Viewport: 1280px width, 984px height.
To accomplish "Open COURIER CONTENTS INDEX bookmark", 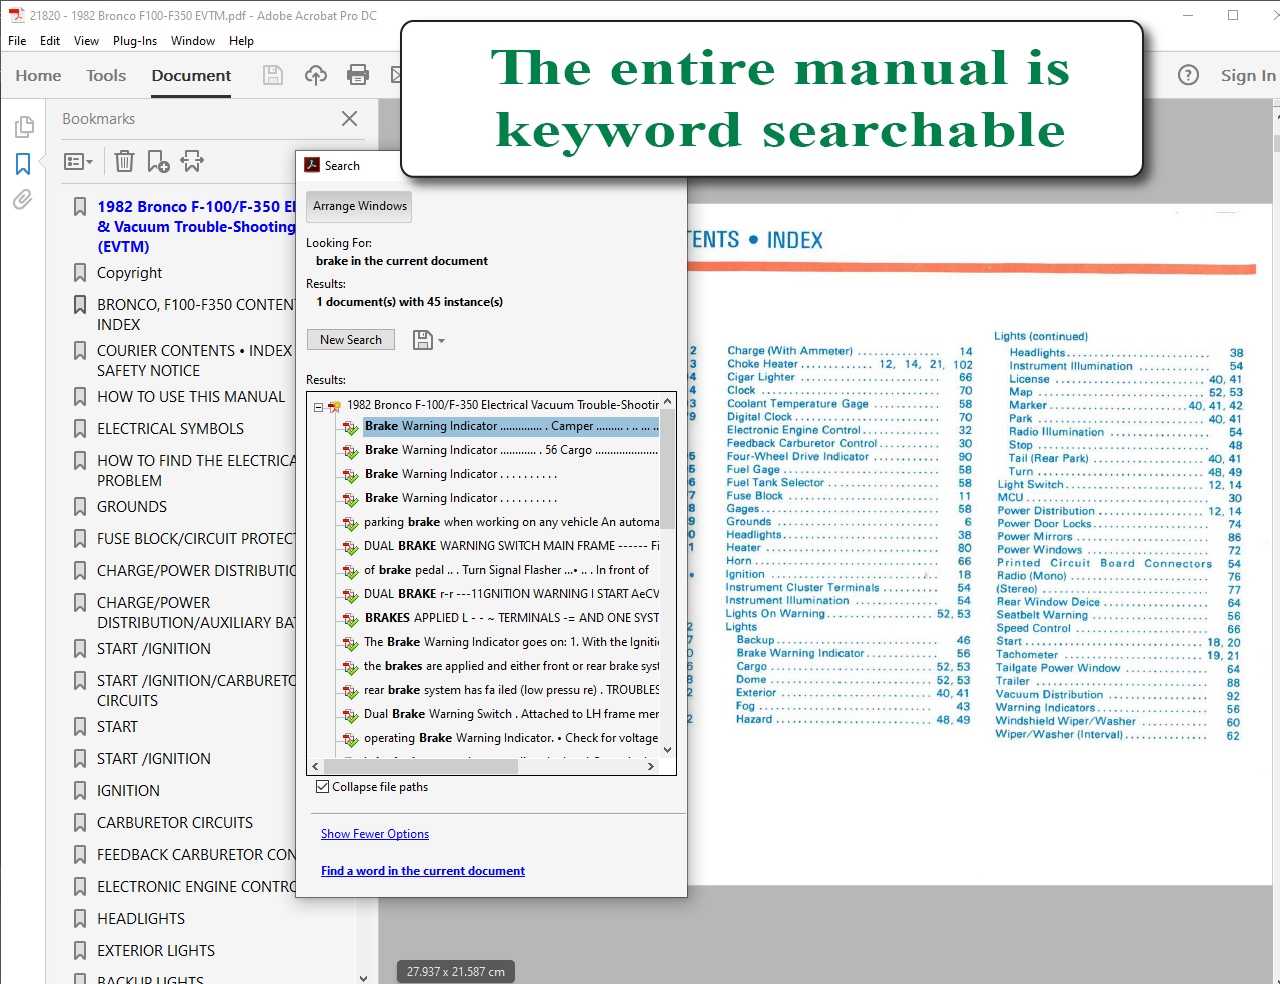I will click(194, 361).
